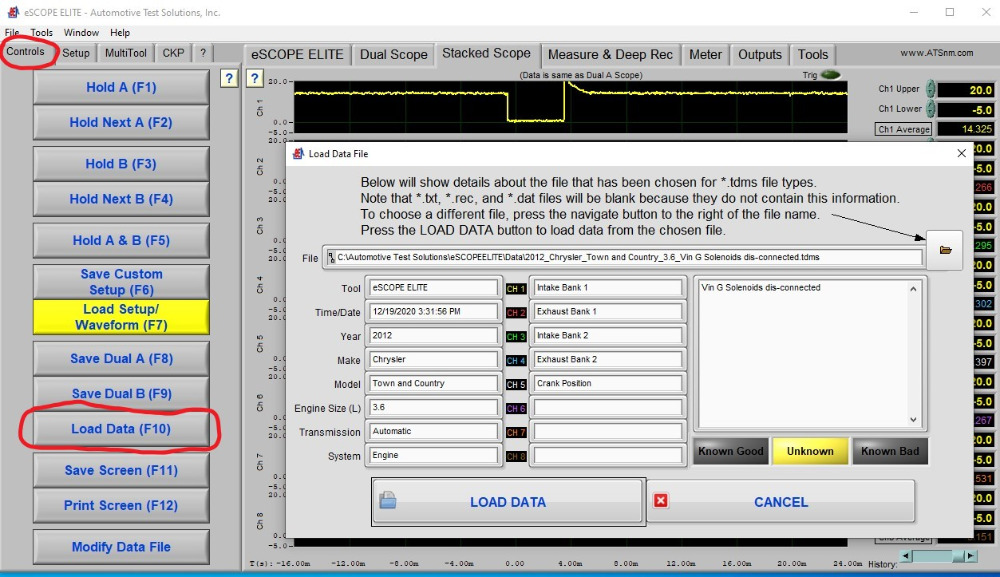
Task: Adjust the Ch1 Upper knob
Action: click(930, 89)
